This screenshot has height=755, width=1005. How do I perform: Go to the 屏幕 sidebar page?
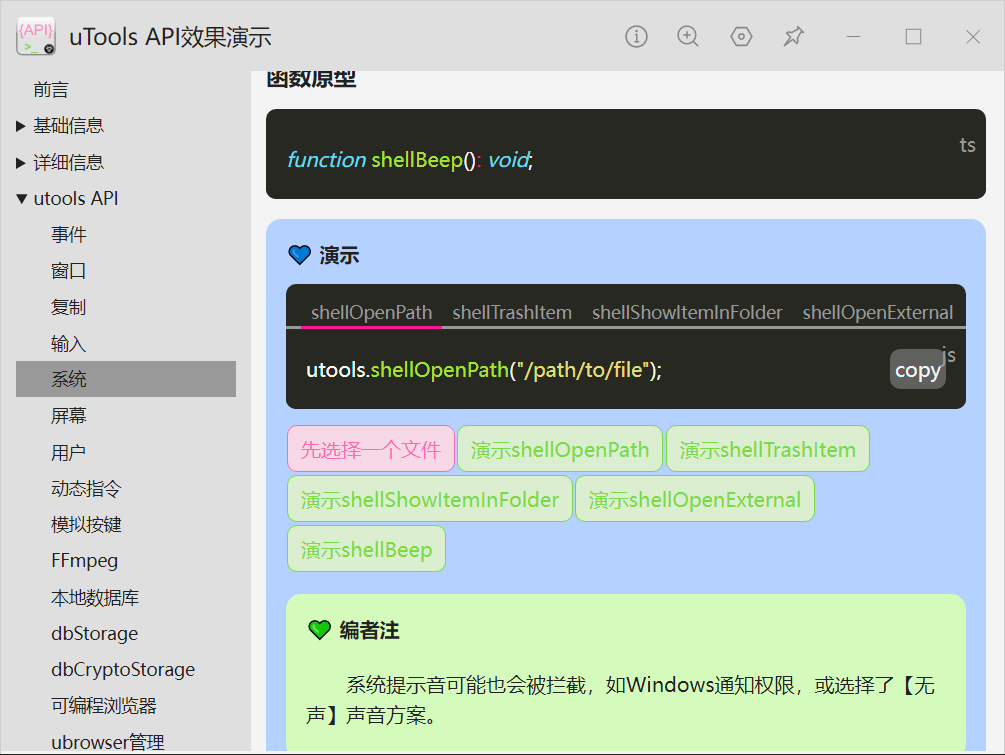tap(69, 416)
